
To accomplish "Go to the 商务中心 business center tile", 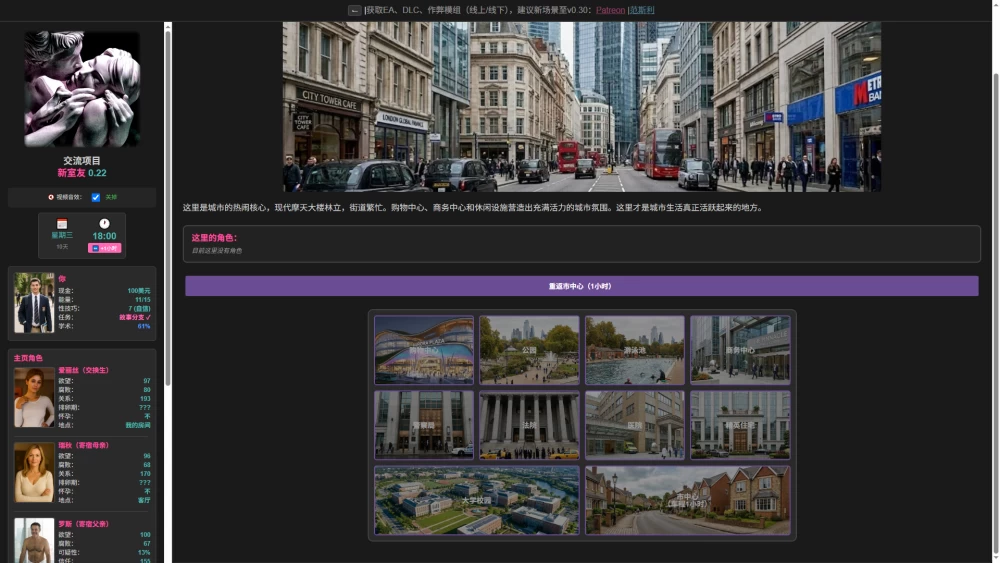I will tap(740, 350).
